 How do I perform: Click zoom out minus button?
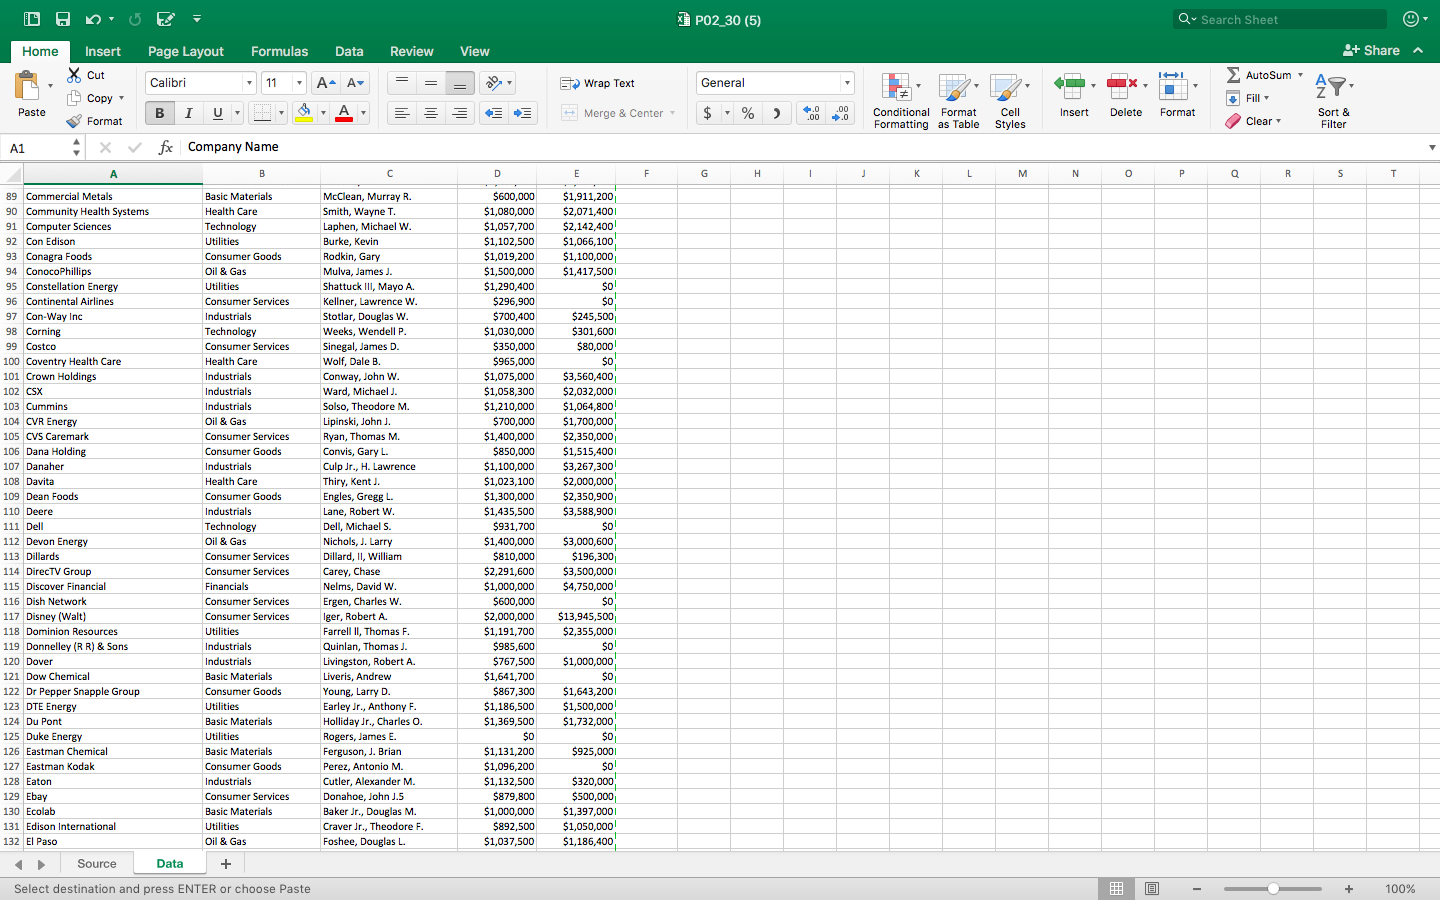[x=1197, y=889]
